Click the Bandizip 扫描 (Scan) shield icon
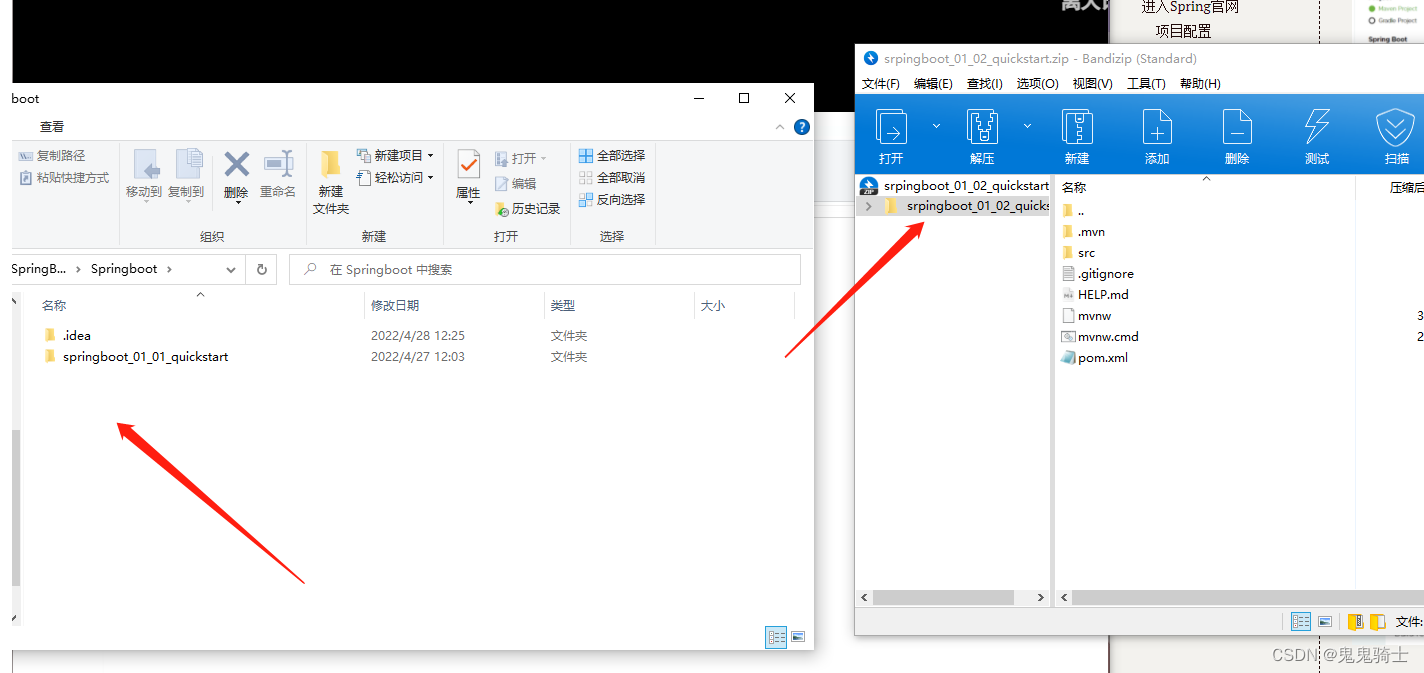This screenshot has width=1424, height=673. pos(1395,127)
